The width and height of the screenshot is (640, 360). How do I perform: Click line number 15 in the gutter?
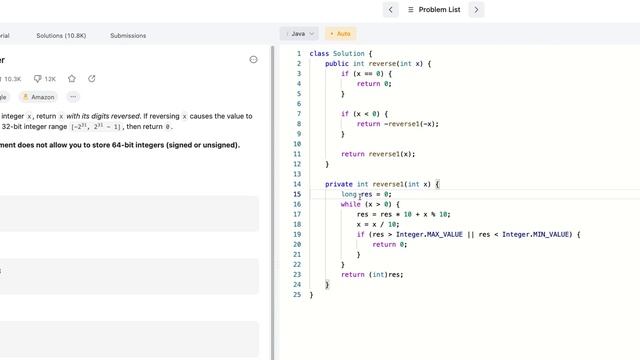[297, 194]
